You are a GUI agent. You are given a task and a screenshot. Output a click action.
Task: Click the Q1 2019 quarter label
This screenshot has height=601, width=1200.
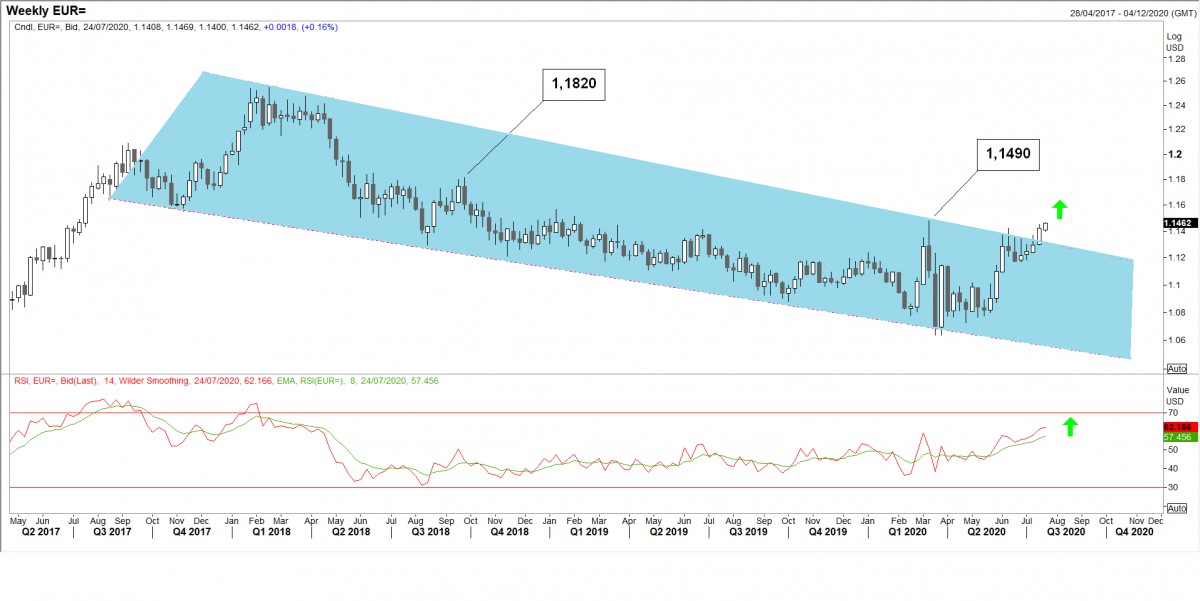pyautogui.click(x=588, y=533)
